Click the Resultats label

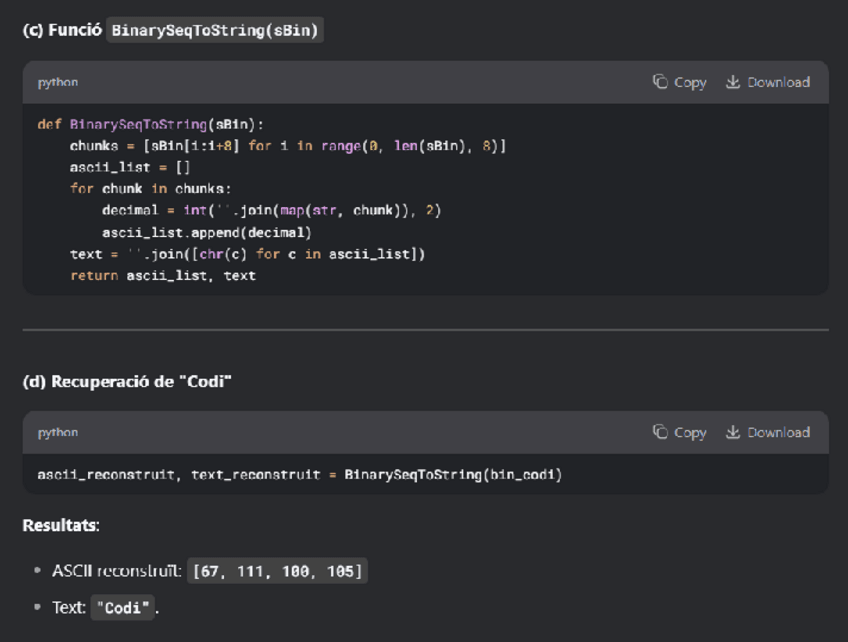pyautogui.click(x=61, y=525)
